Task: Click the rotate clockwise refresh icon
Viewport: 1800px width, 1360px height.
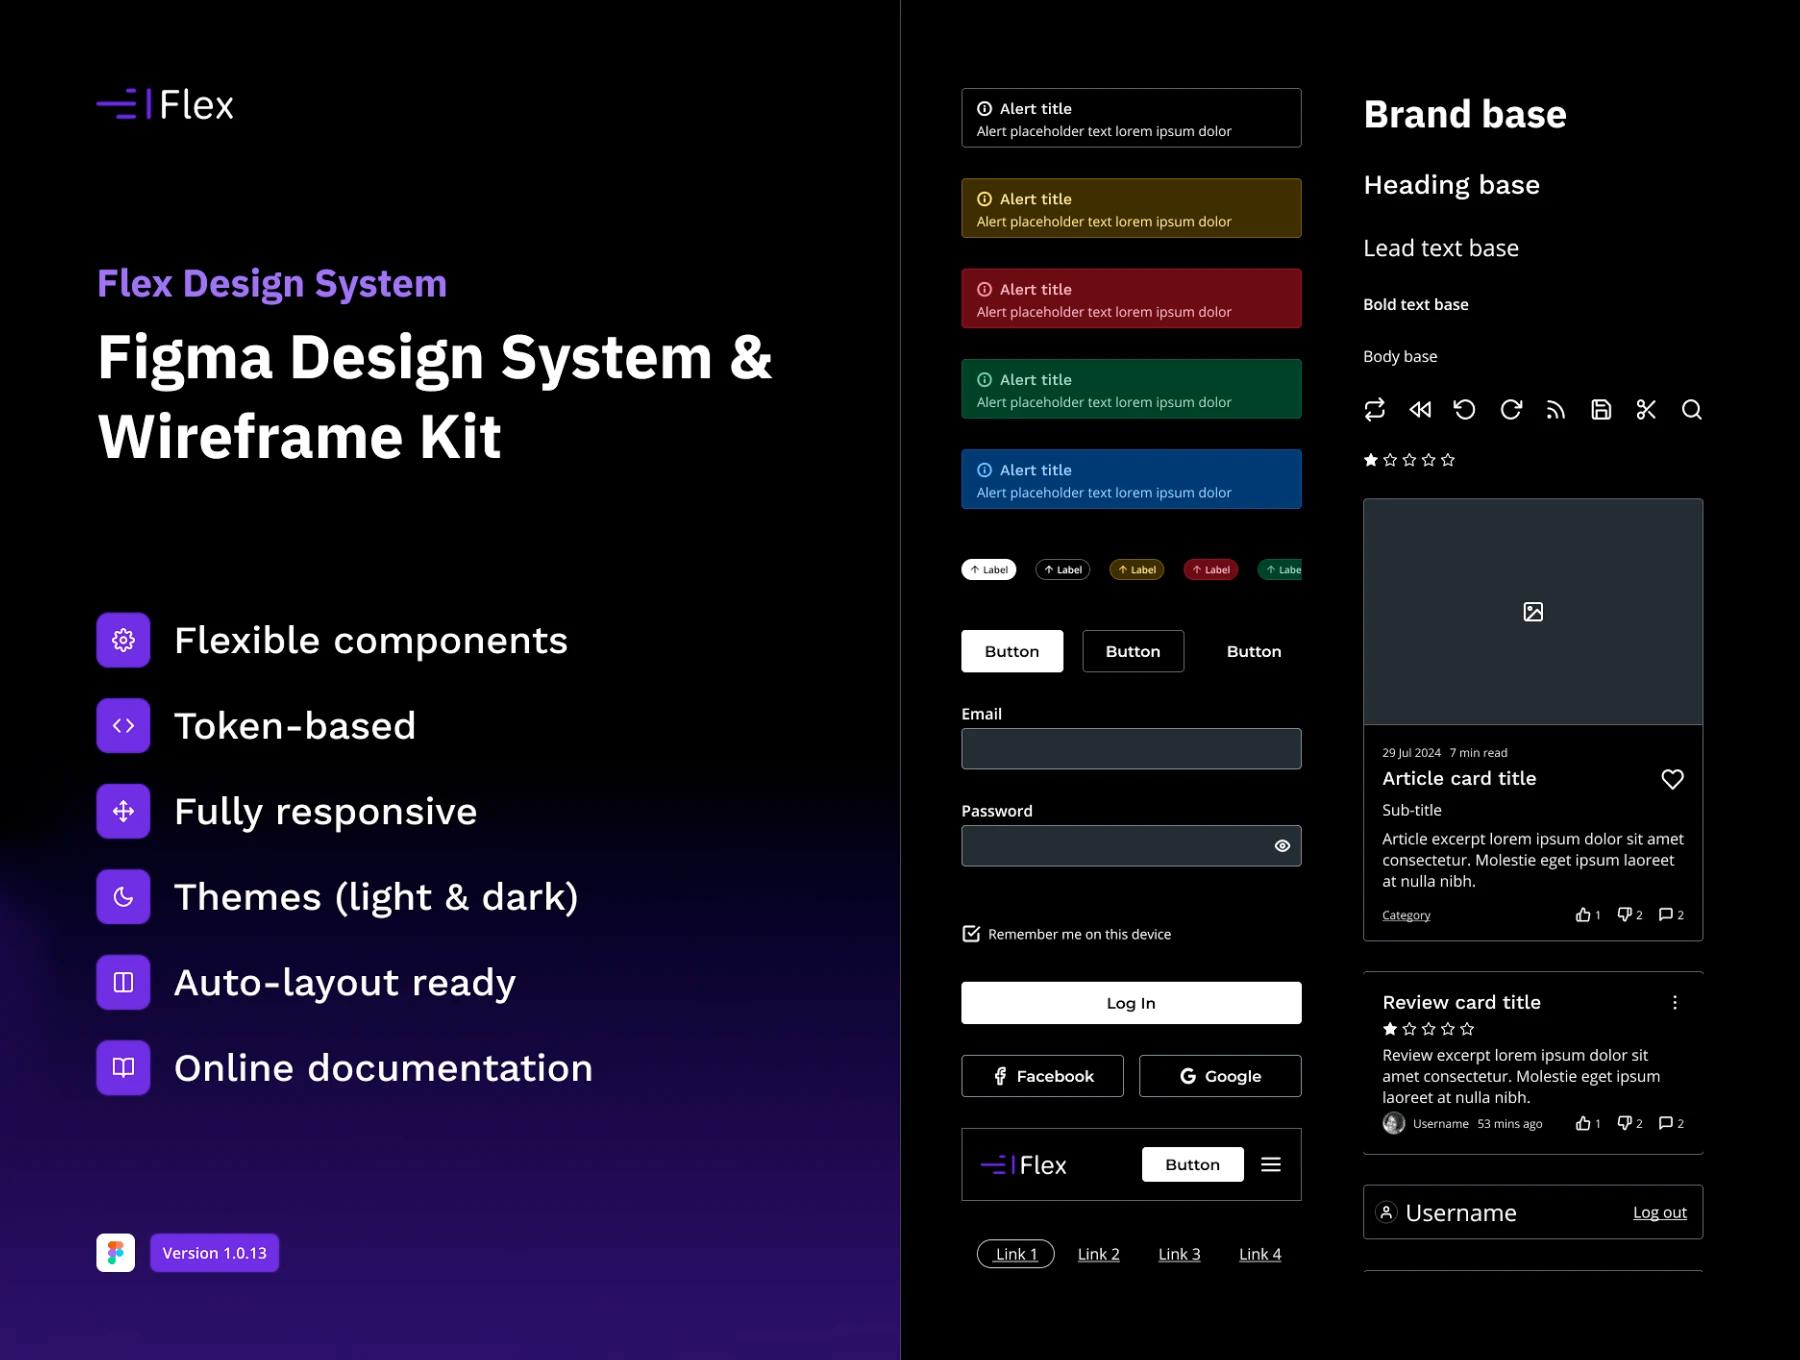Action: point(1511,410)
